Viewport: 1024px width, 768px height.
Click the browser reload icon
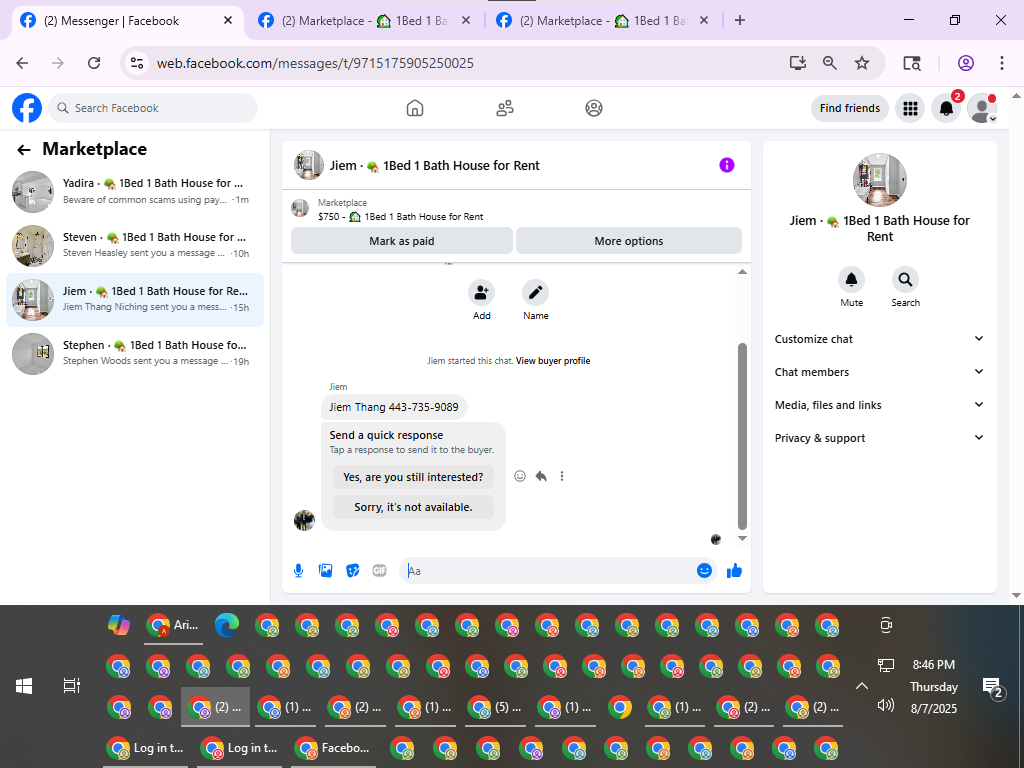point(94,63)
